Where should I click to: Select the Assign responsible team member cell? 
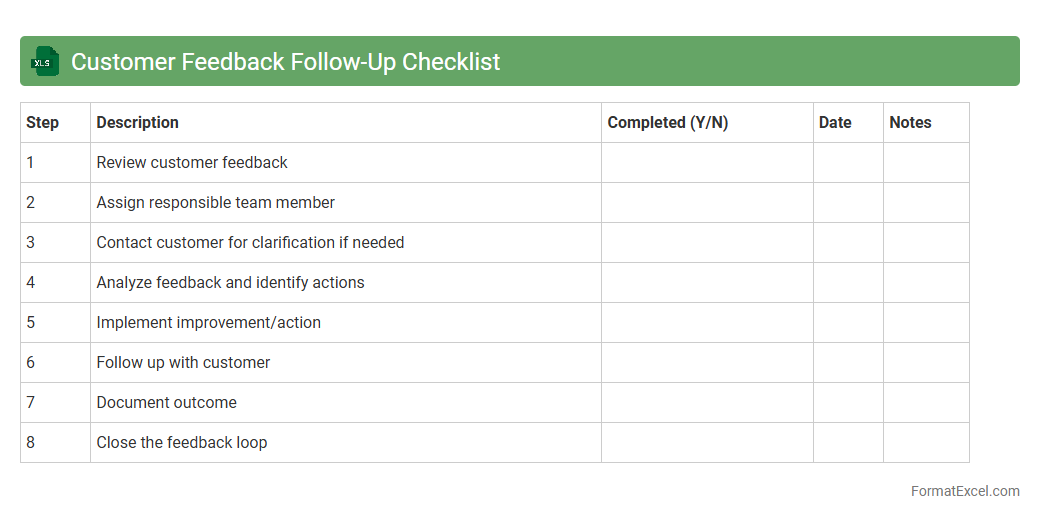(216, 203)
